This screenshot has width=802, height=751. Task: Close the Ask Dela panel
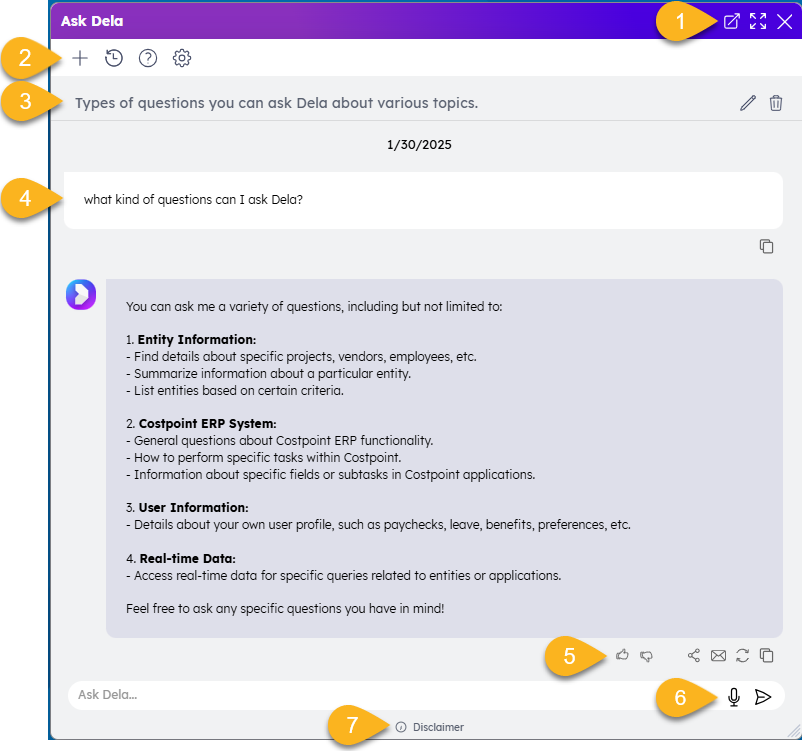point(785,21)
